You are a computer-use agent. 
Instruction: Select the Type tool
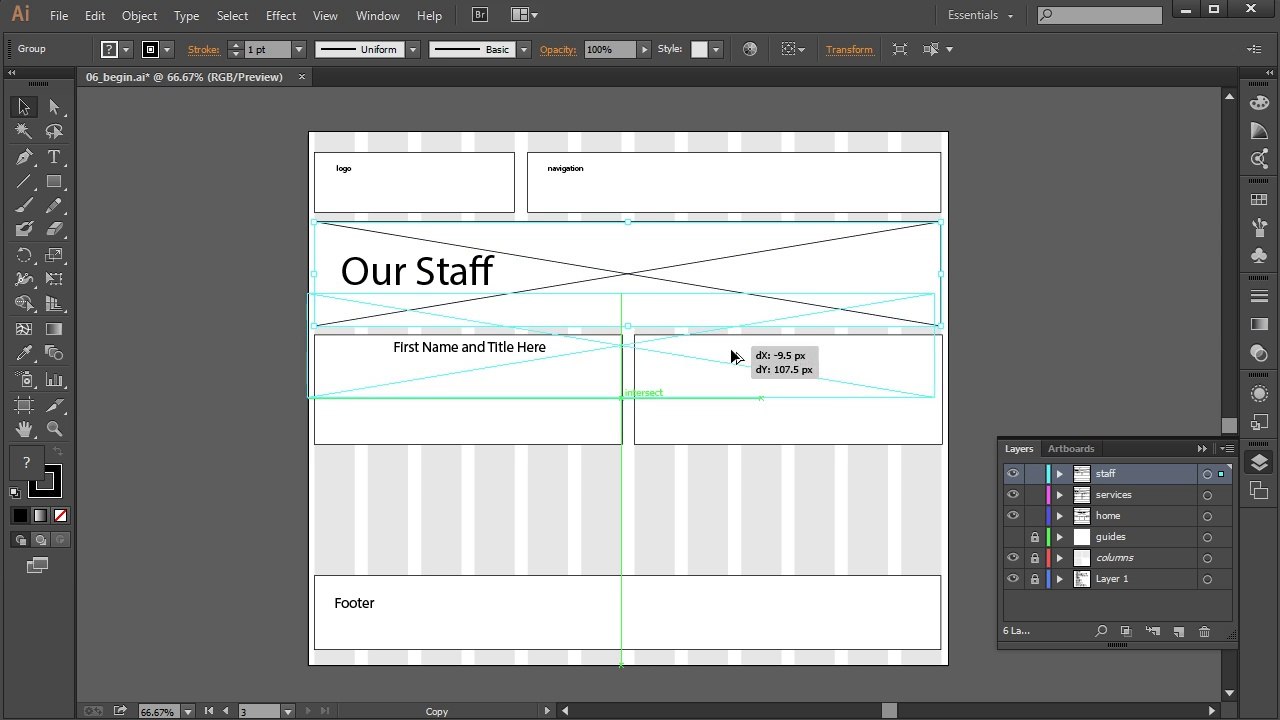coord(54,157)
